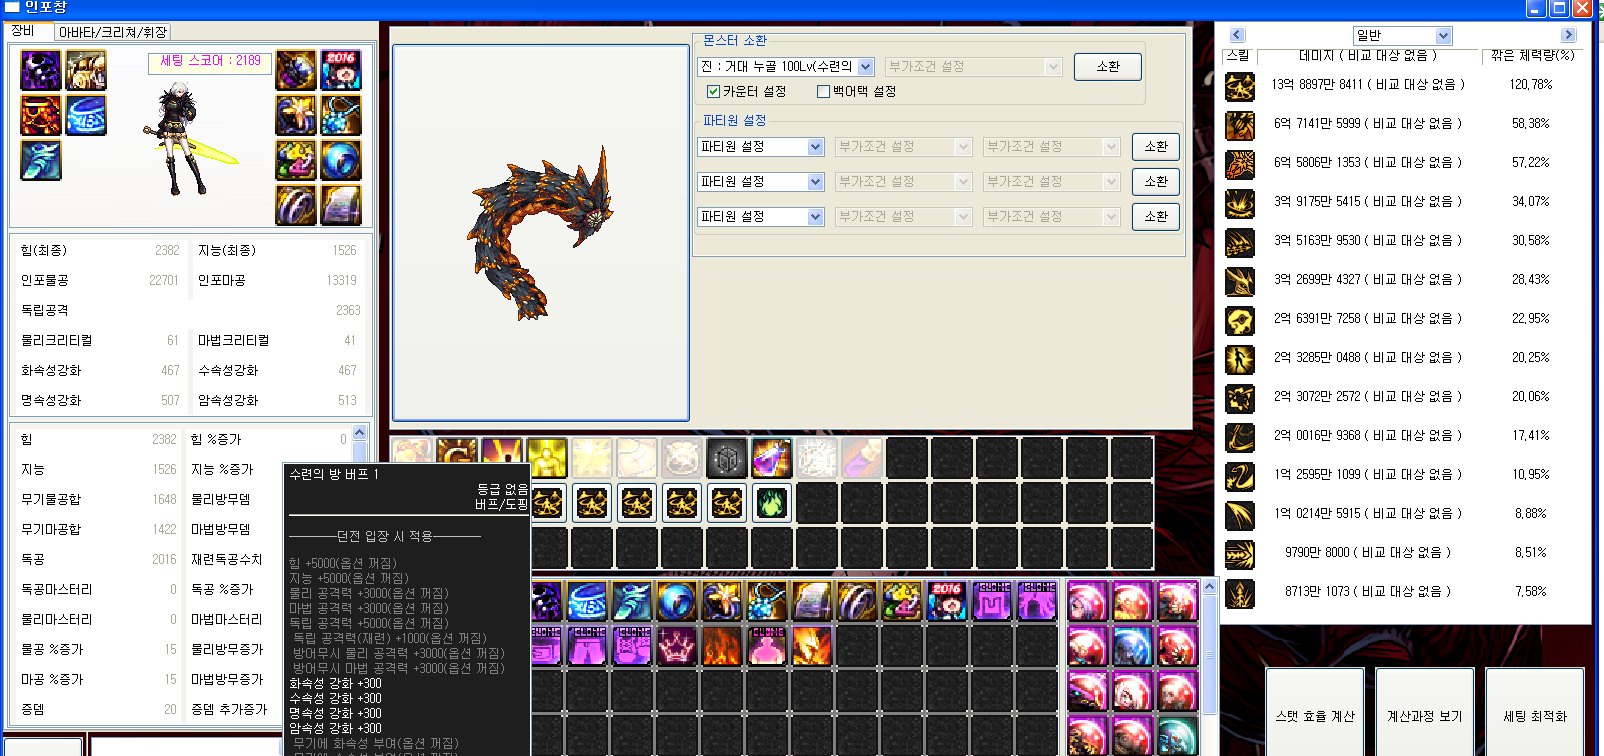This screenshot has height=756, width=1604.
Task: Select the equipped dark purple shoulder item icon
Action: (x=41, y=71)
